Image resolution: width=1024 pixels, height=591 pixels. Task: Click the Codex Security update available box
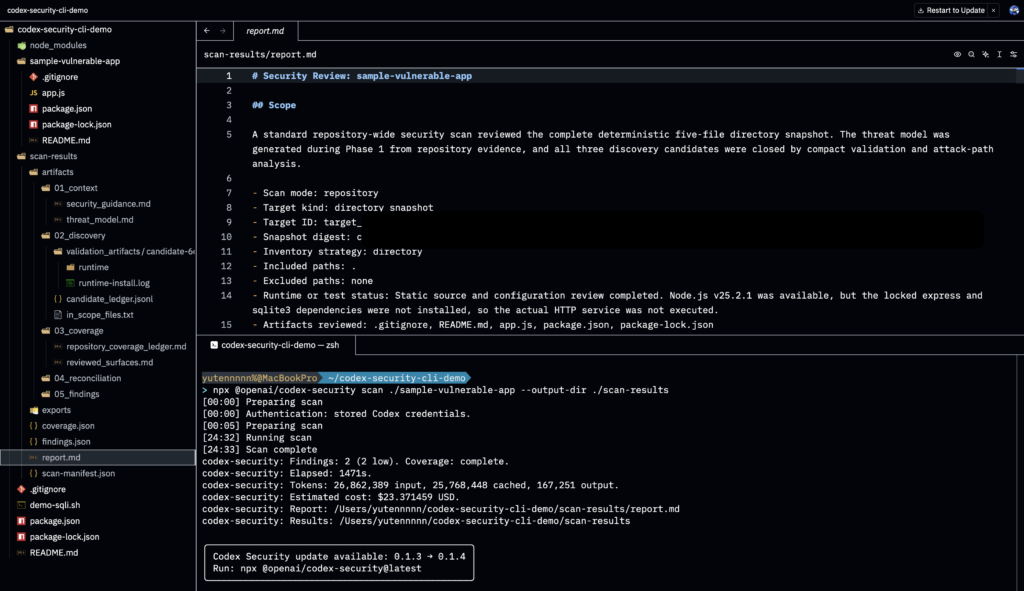(x=339, y=562)
